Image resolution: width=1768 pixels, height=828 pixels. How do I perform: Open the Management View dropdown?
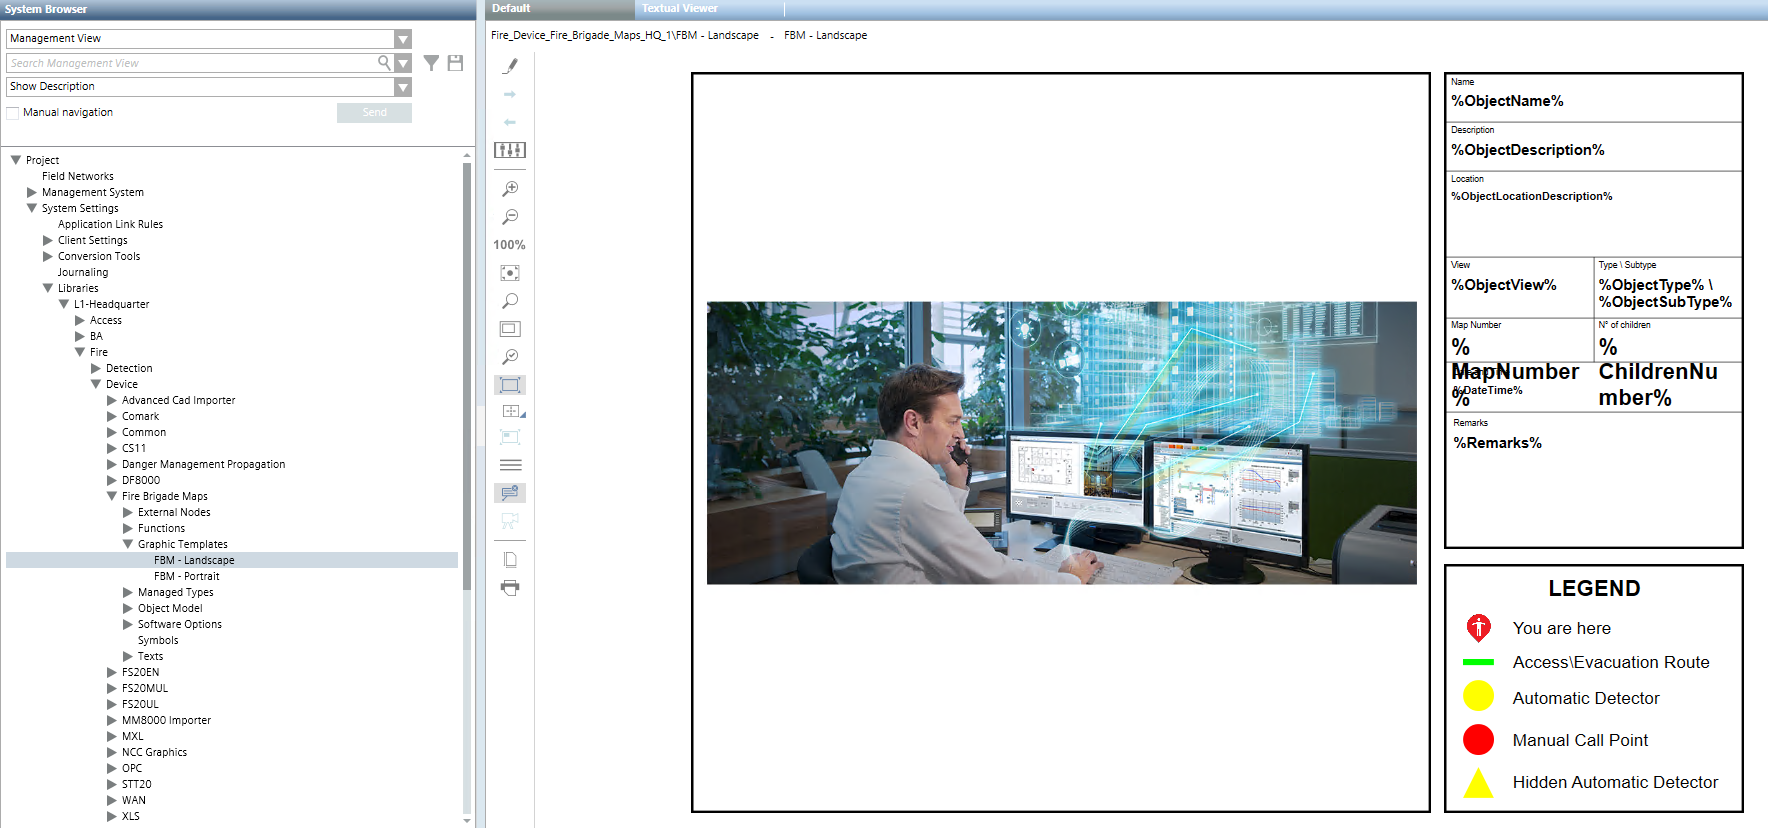coord(402,39)
